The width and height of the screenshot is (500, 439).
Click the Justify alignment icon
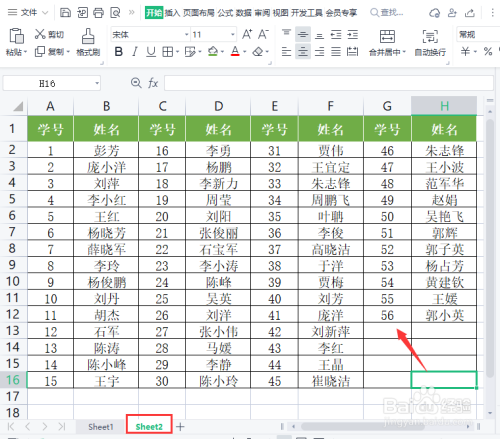tap(336, 52)
